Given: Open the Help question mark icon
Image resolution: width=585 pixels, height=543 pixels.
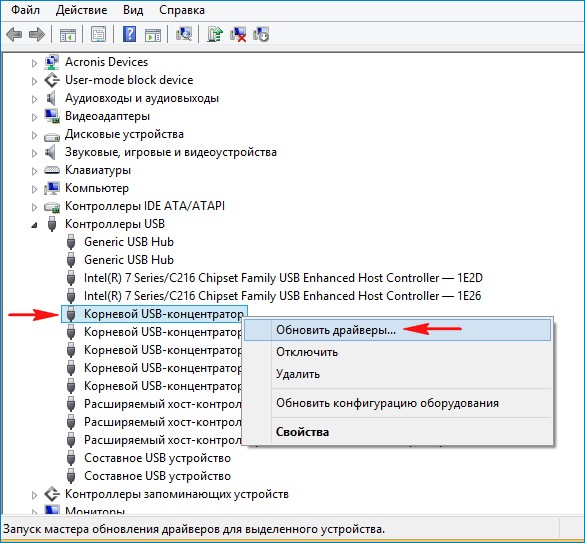Looking at the screenshot, I should (129, 34).
